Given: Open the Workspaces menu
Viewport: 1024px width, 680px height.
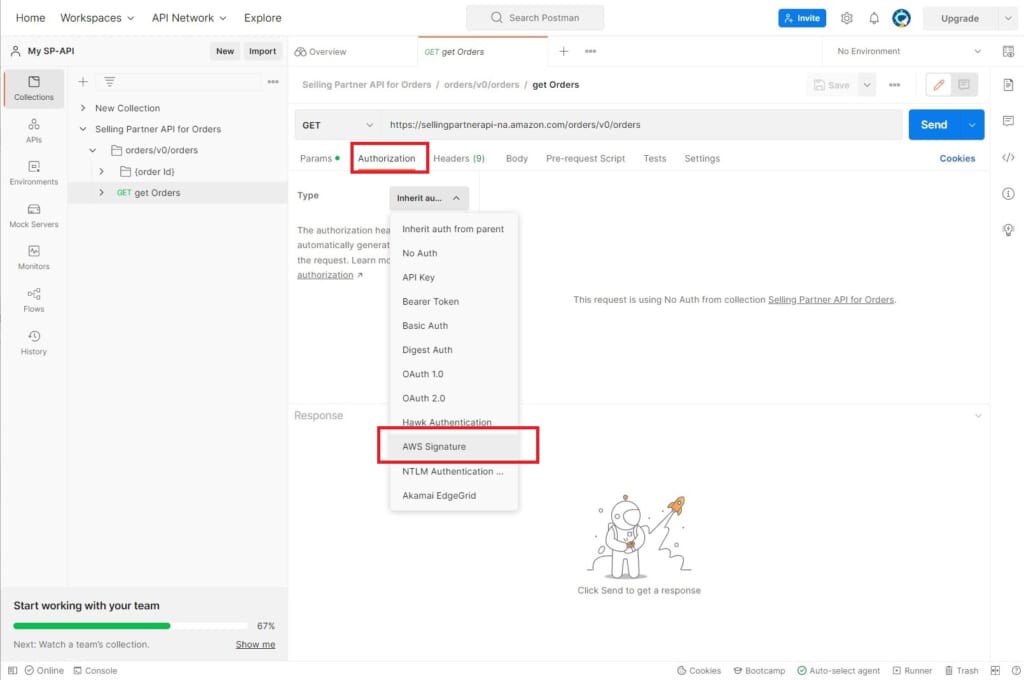Looking at the screenshot, I should [x=97, y=18].
